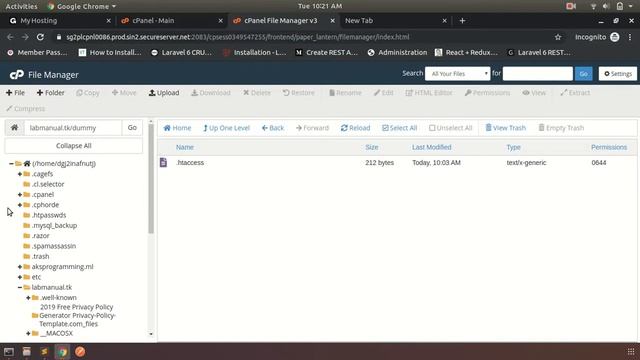Create a new folder with the Folder button
The width and height of the screenshot is (640, 360).
click(x=50, y=93)
